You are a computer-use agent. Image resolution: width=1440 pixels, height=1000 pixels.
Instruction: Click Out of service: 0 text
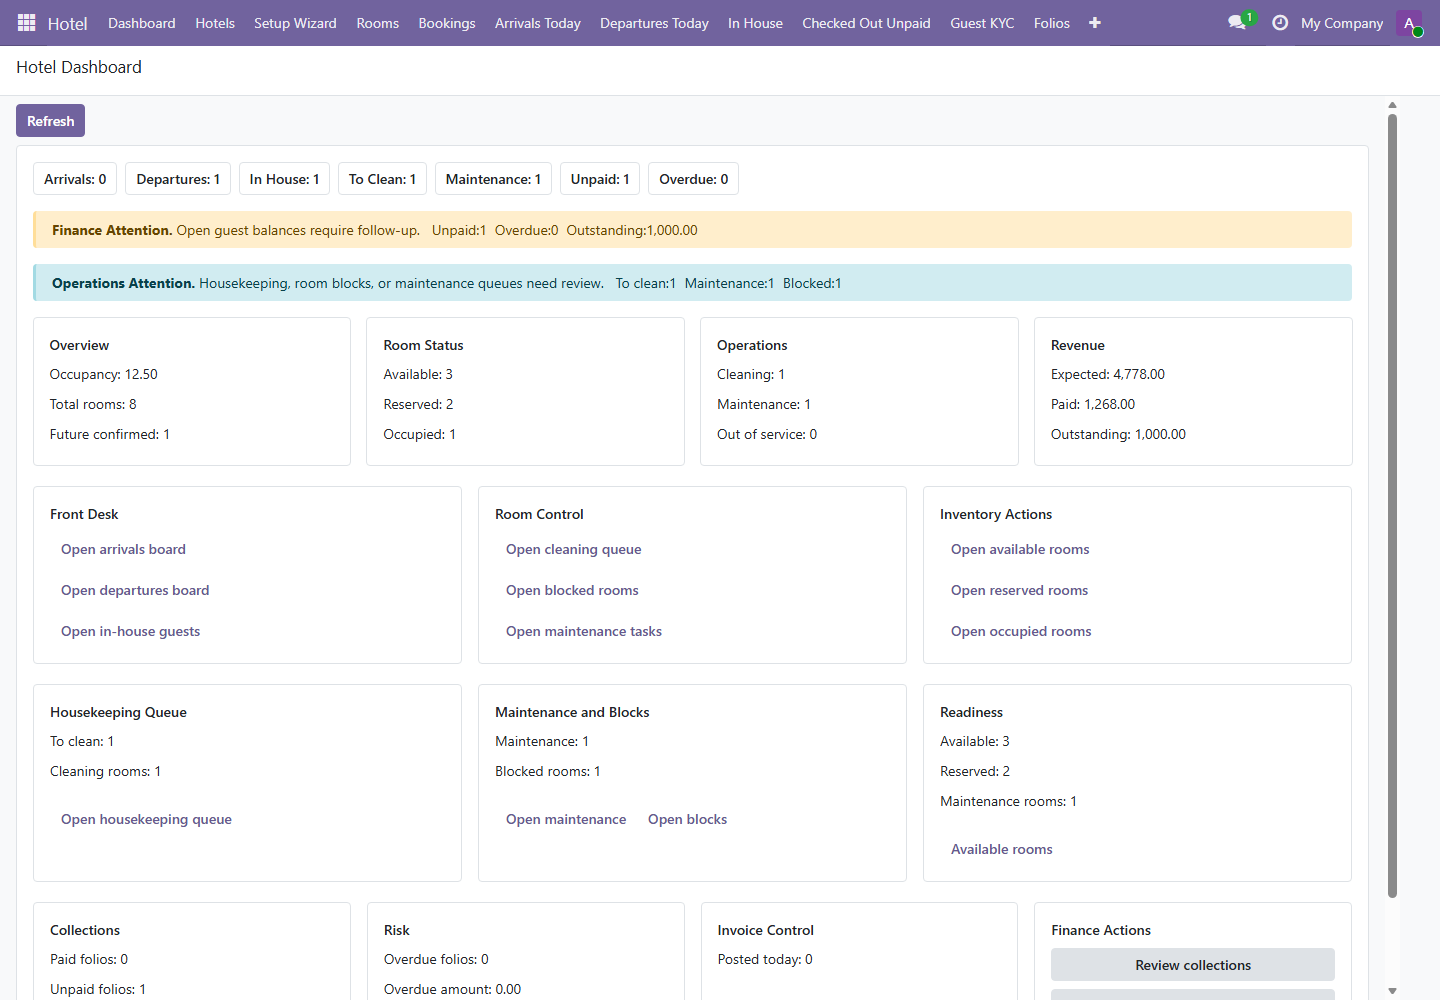767,434
